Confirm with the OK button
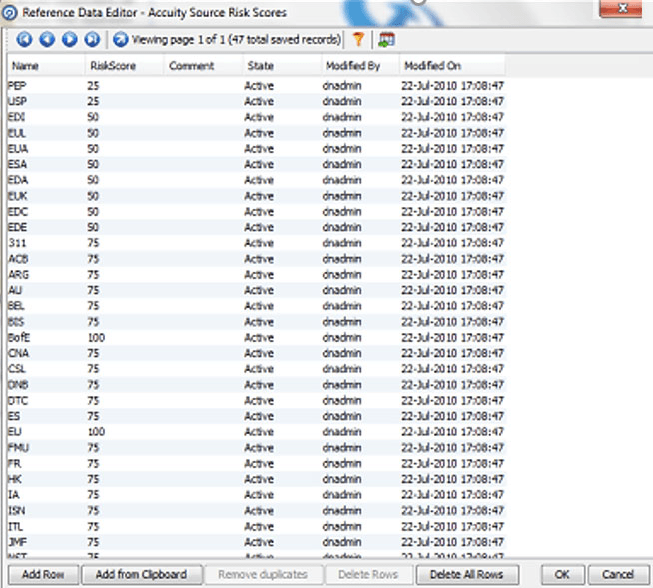 tap(562, 575)
